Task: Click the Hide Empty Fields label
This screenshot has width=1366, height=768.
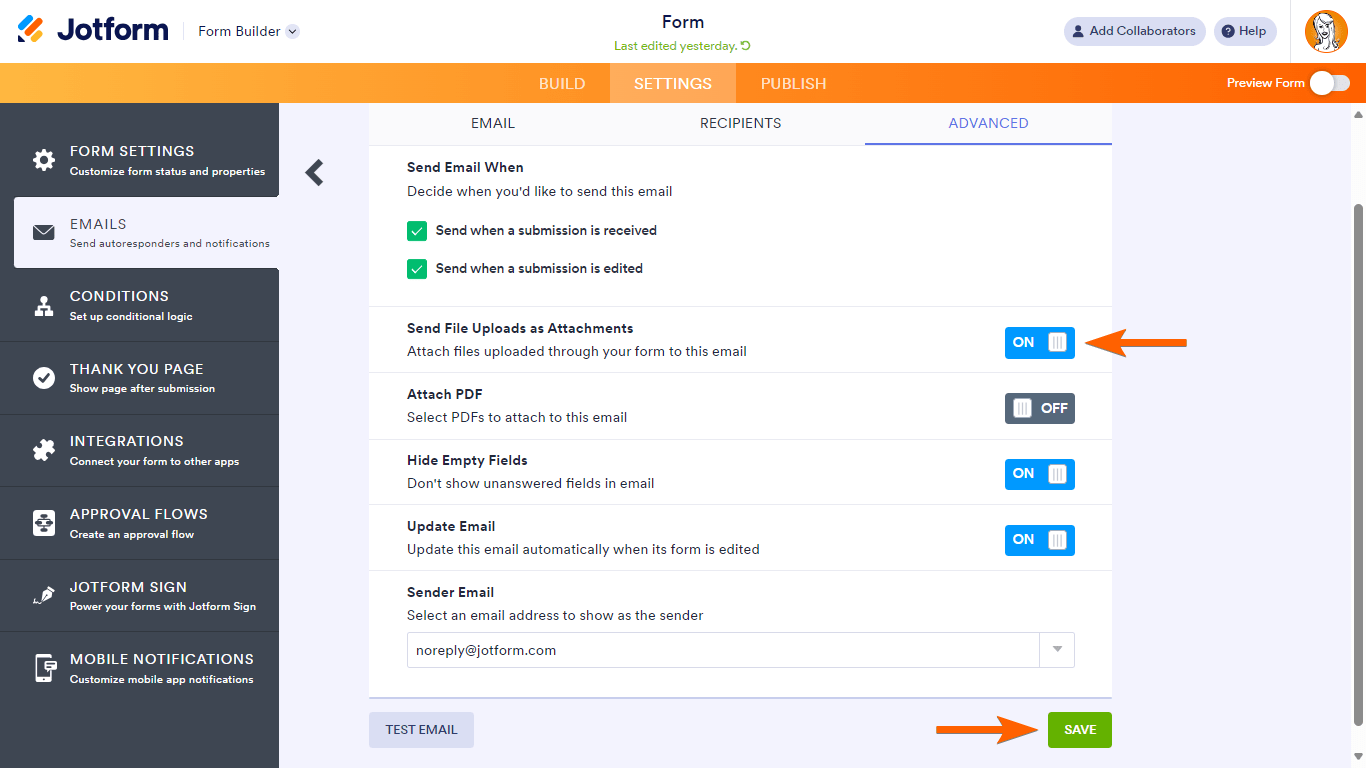Action: click(467, 461)
